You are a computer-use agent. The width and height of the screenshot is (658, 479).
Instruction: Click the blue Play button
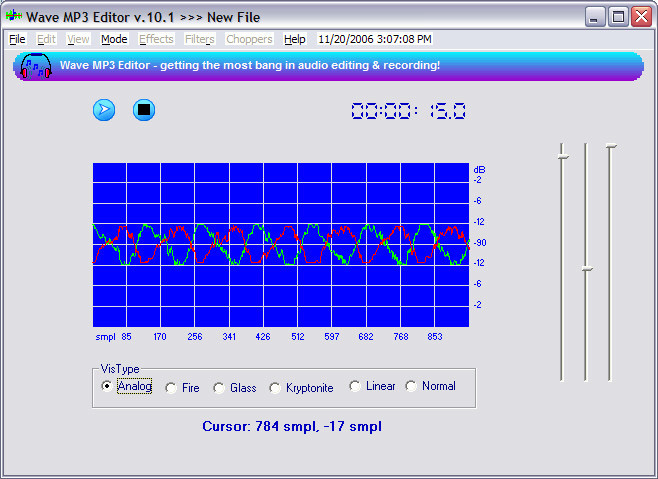104,110
